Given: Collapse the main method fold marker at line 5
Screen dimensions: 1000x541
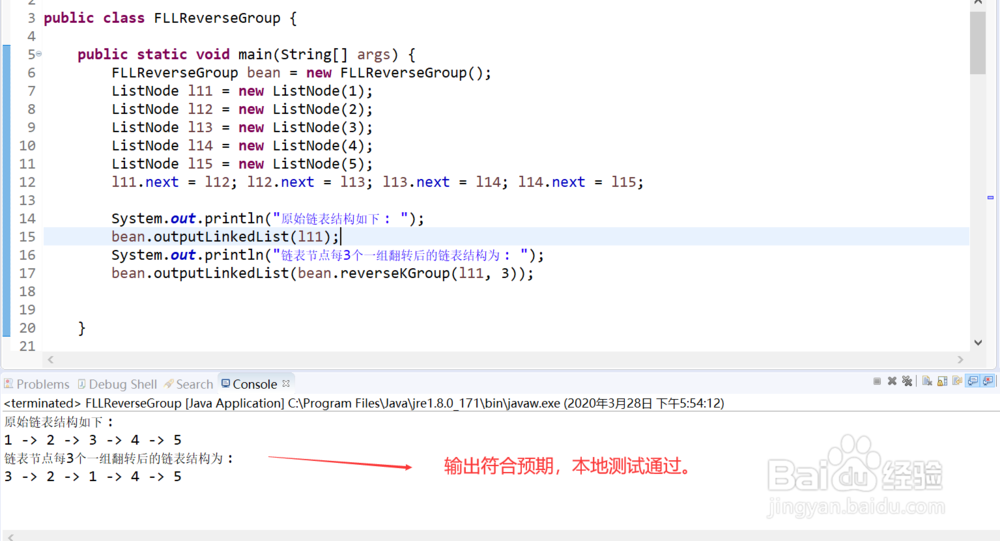Looking at the screenshot, I should click(39, 54).
